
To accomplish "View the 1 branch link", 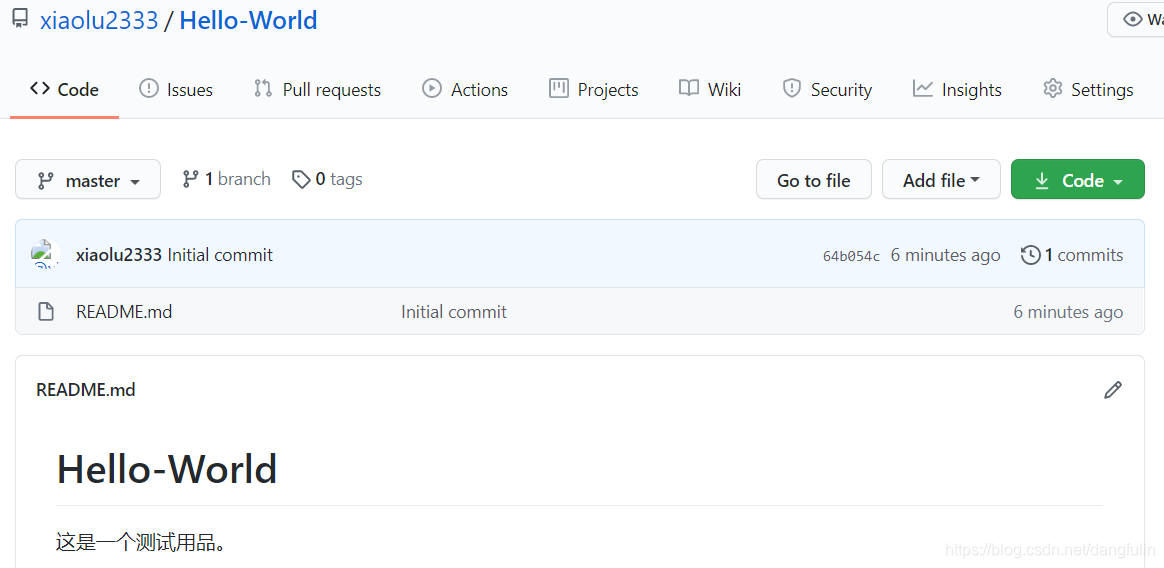I will [x=226, y=179].
